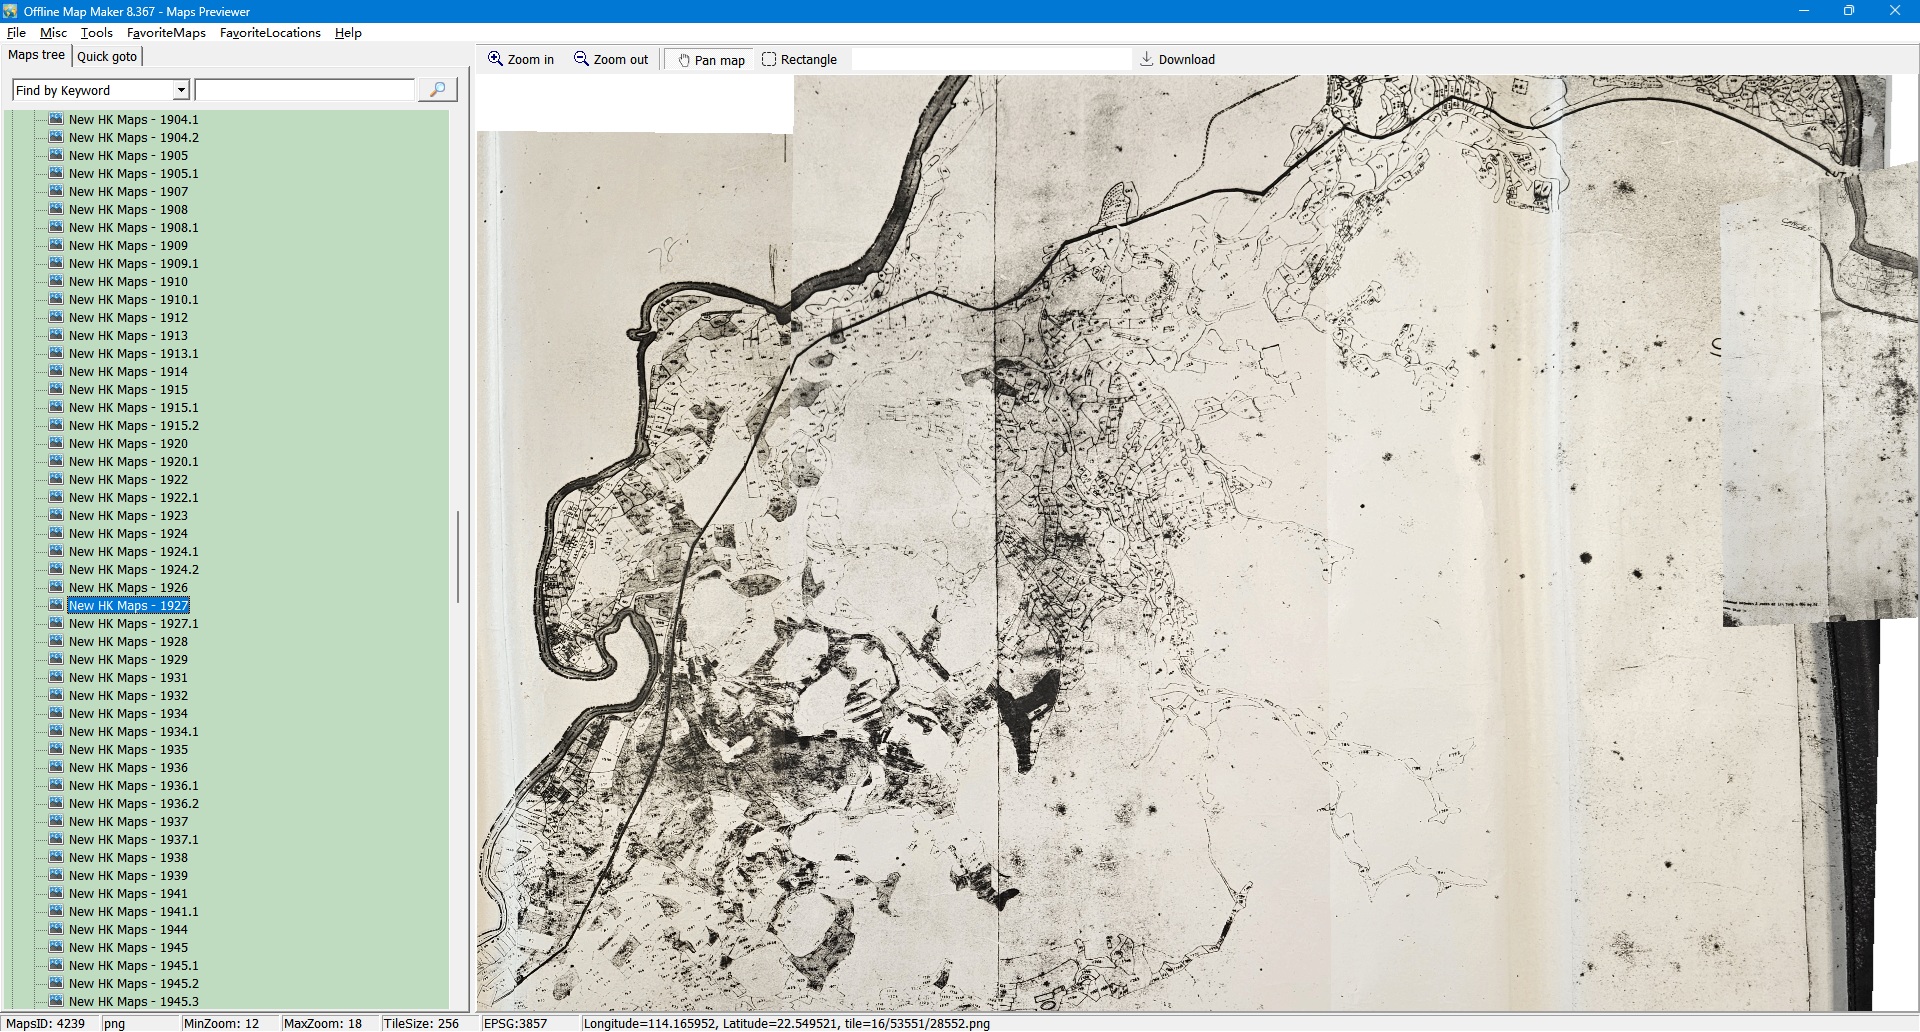
Task: Select the Maps tree tab
Action: (36, 55)
